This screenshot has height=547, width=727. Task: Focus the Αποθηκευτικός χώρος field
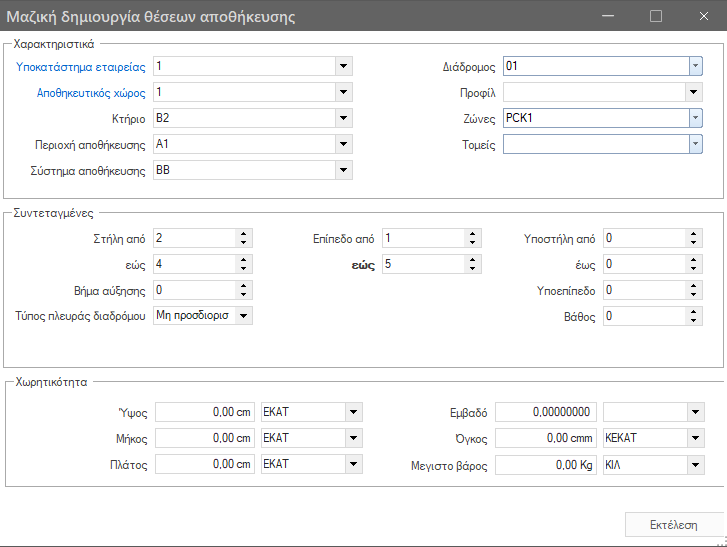(x=244, y=92)
